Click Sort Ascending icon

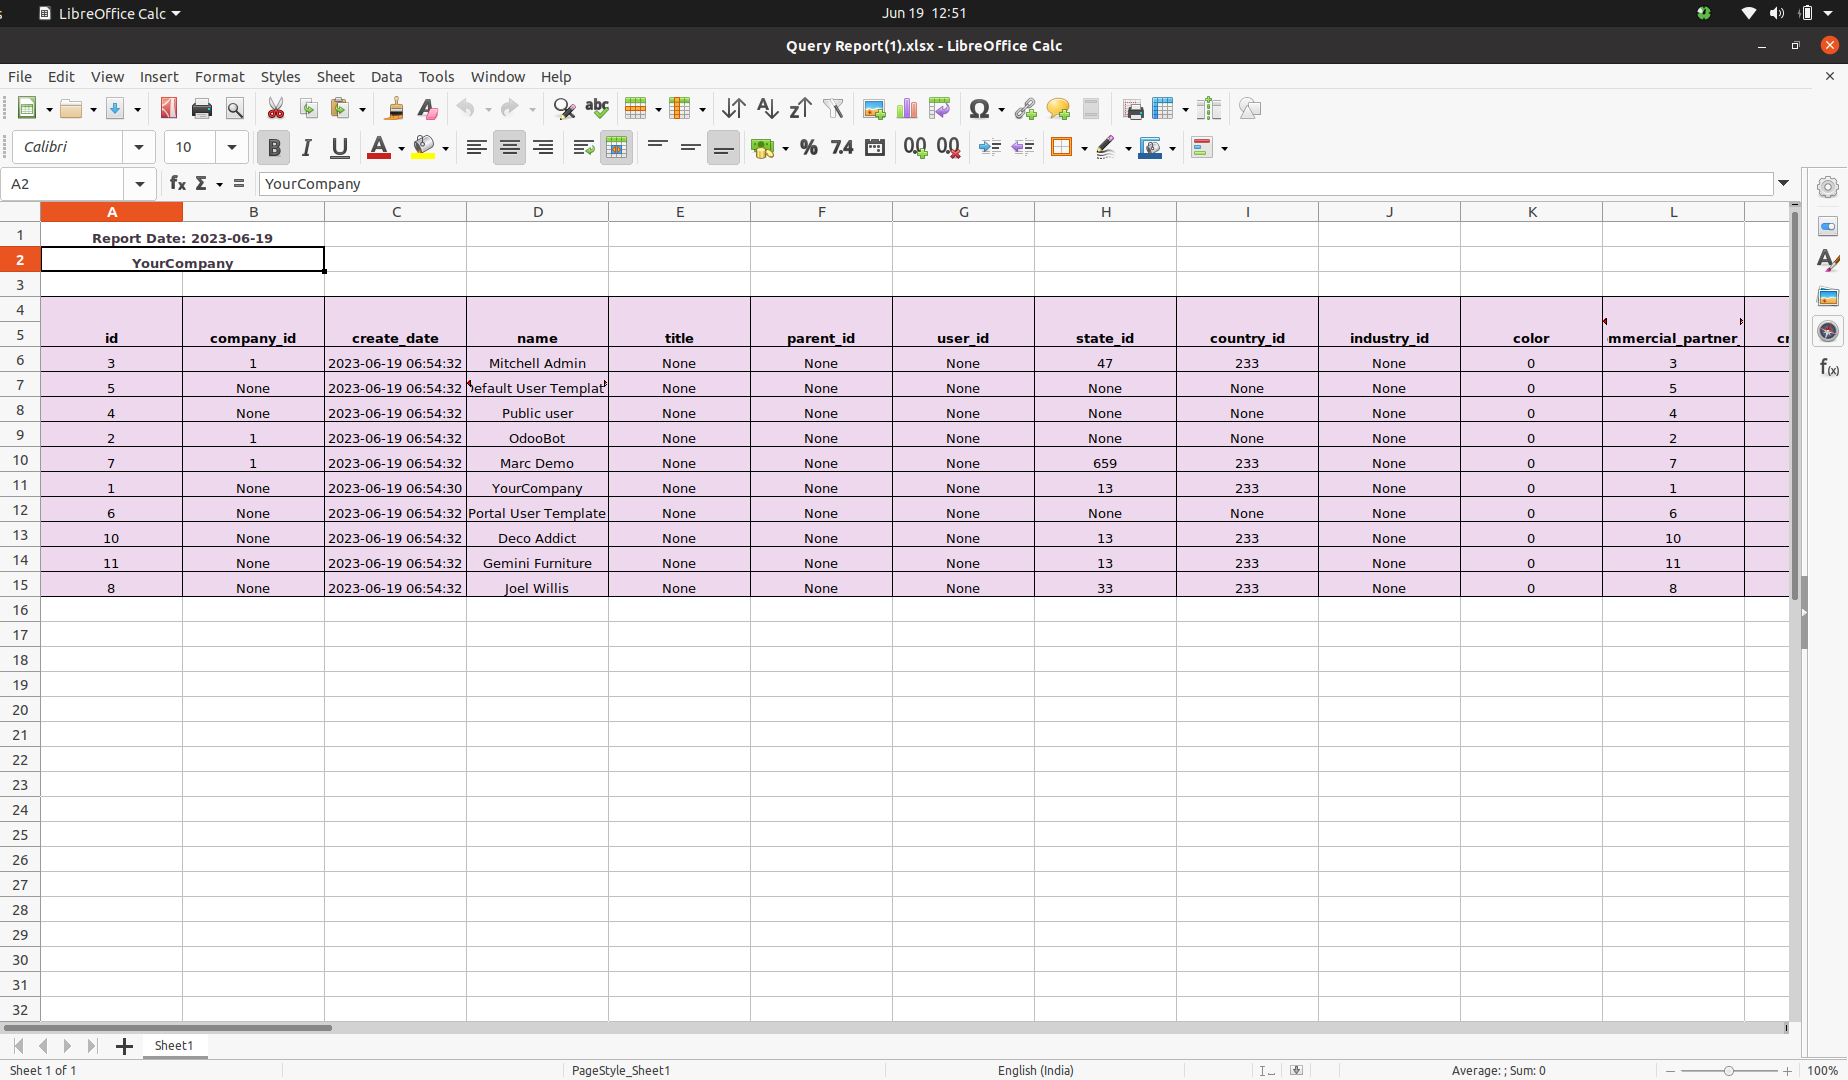point(767,109)
